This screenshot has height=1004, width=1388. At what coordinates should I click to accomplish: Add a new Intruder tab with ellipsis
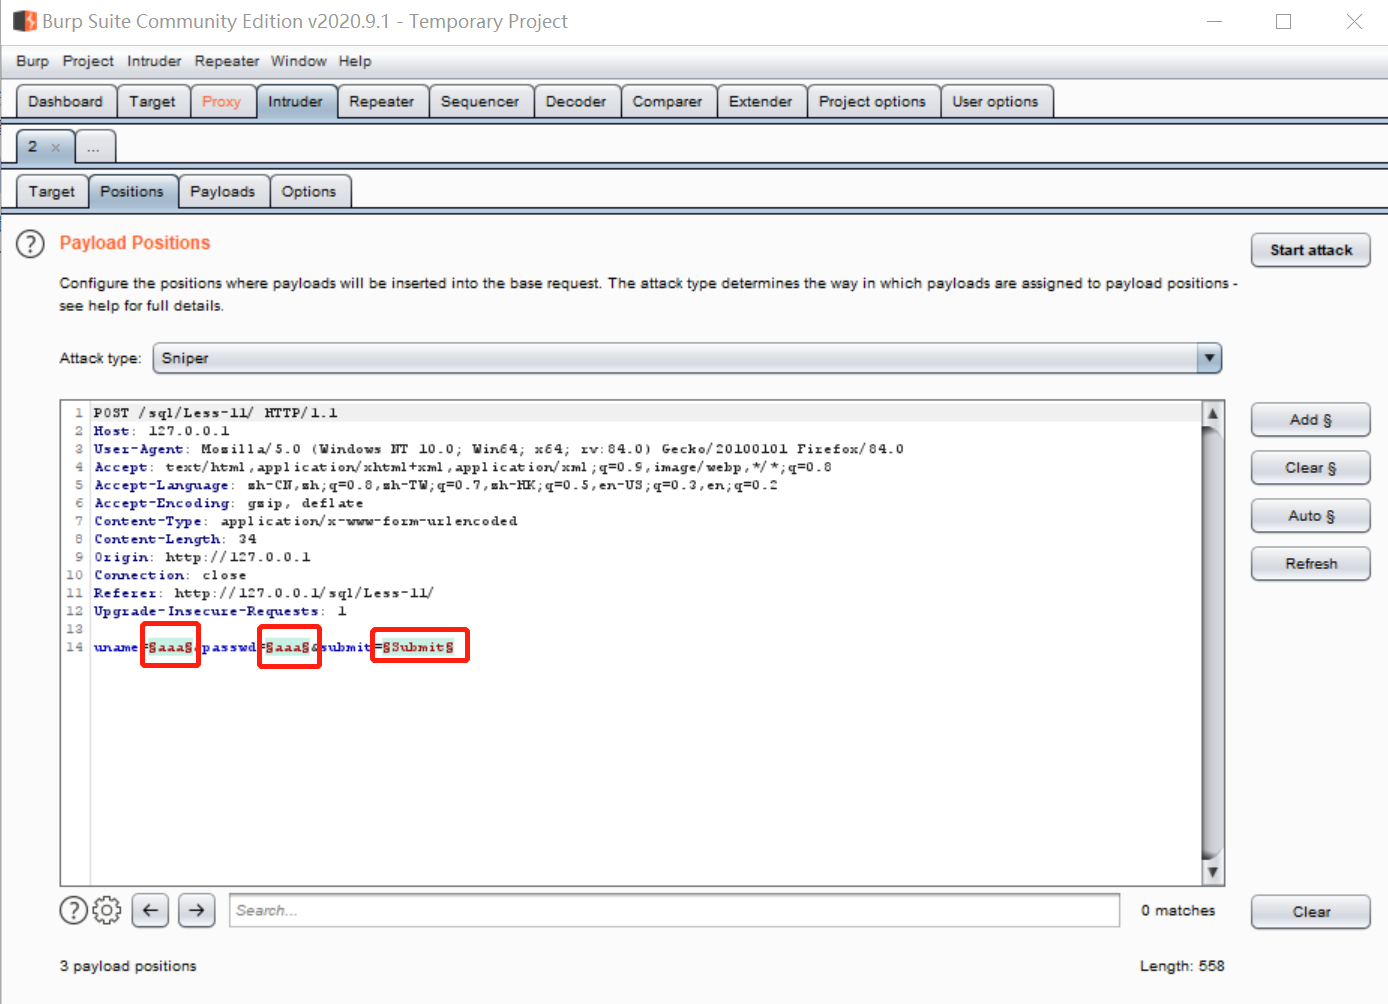[x=94, y=147]
